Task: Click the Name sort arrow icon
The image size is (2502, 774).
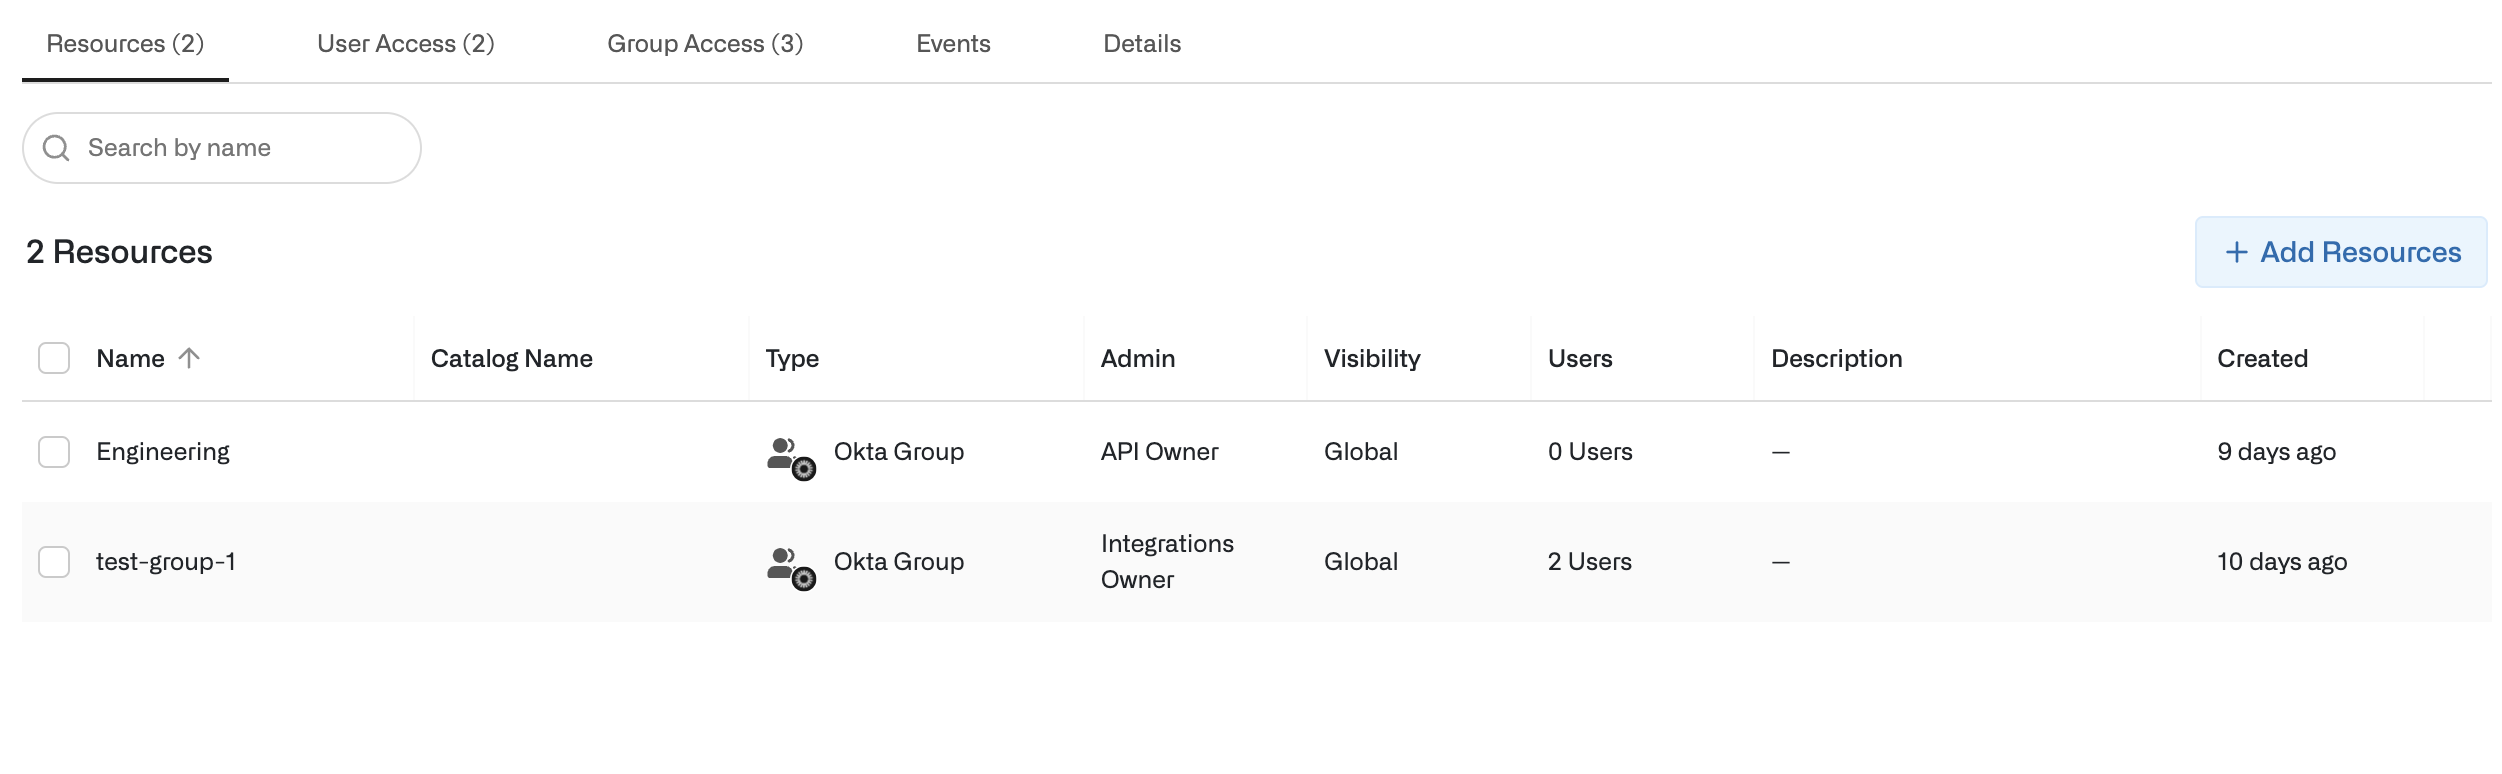Action: [189, 358]
